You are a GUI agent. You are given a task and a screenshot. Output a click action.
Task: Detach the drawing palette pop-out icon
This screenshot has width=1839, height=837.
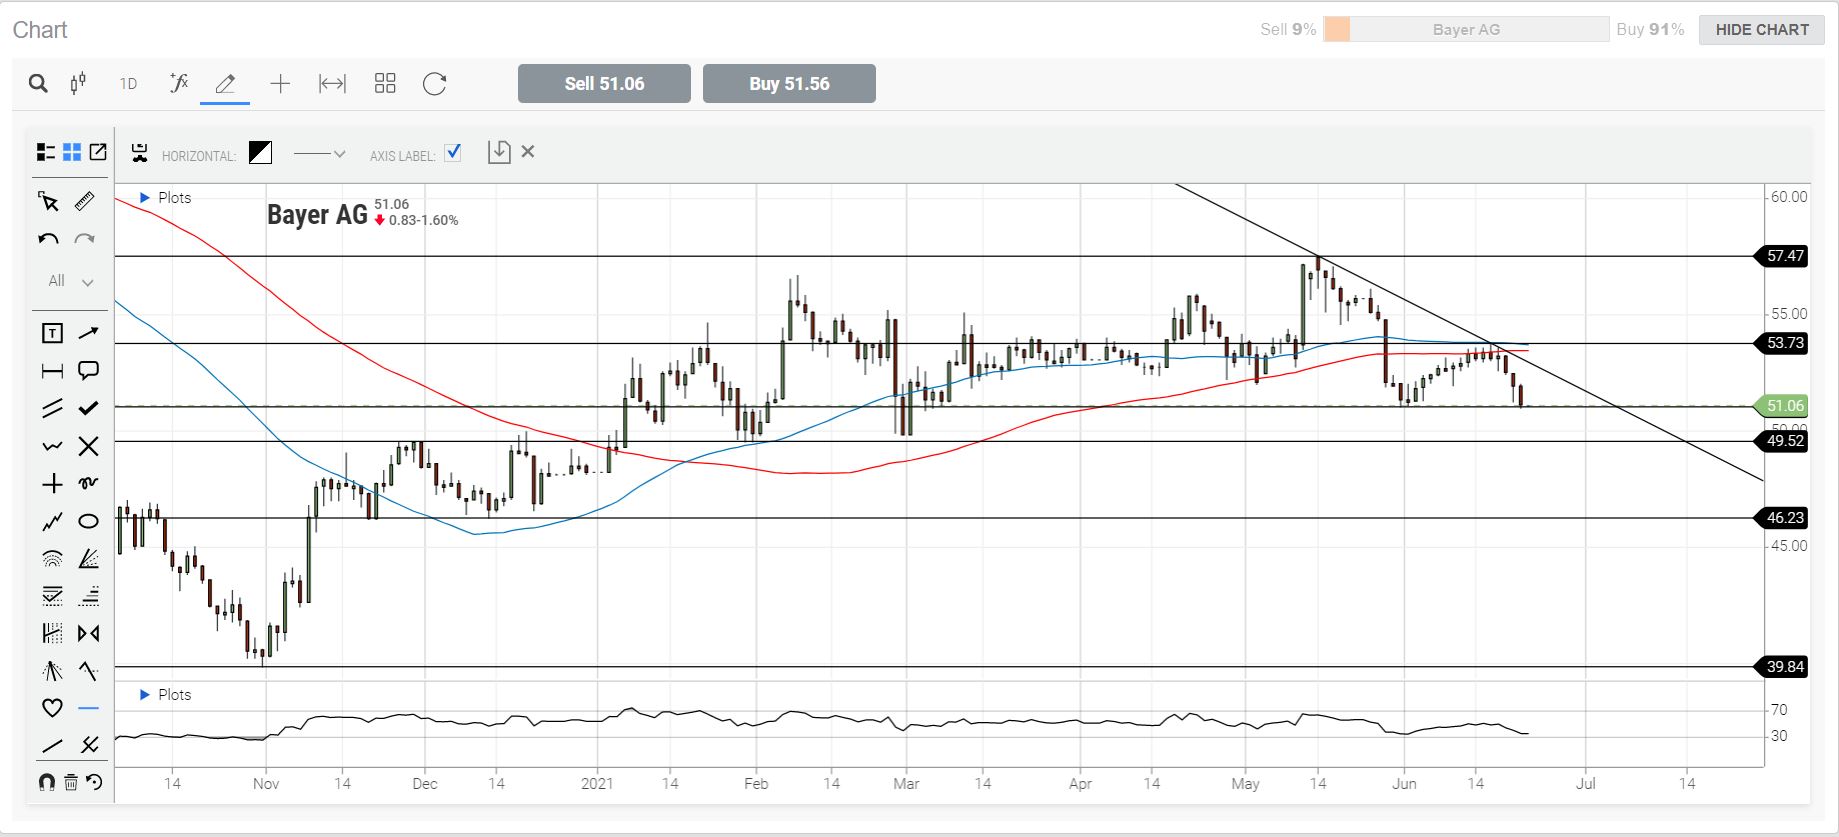tap(98, 152)
